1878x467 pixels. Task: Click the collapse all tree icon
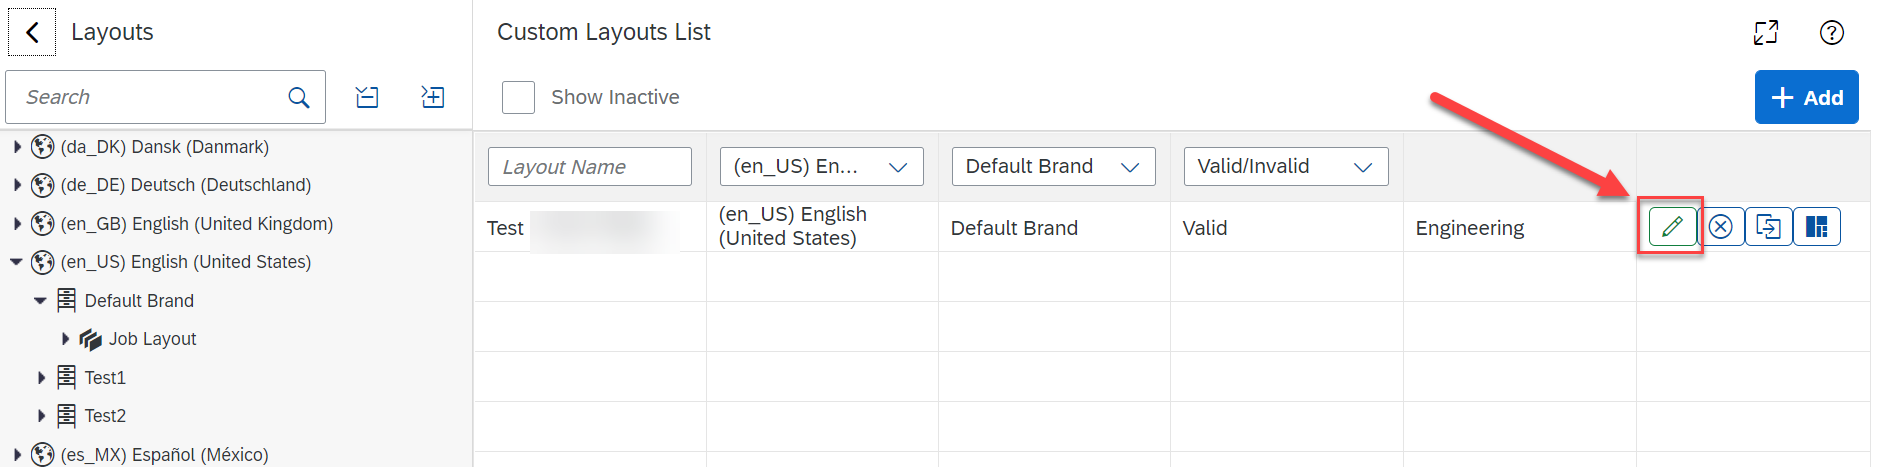[367, 97]
